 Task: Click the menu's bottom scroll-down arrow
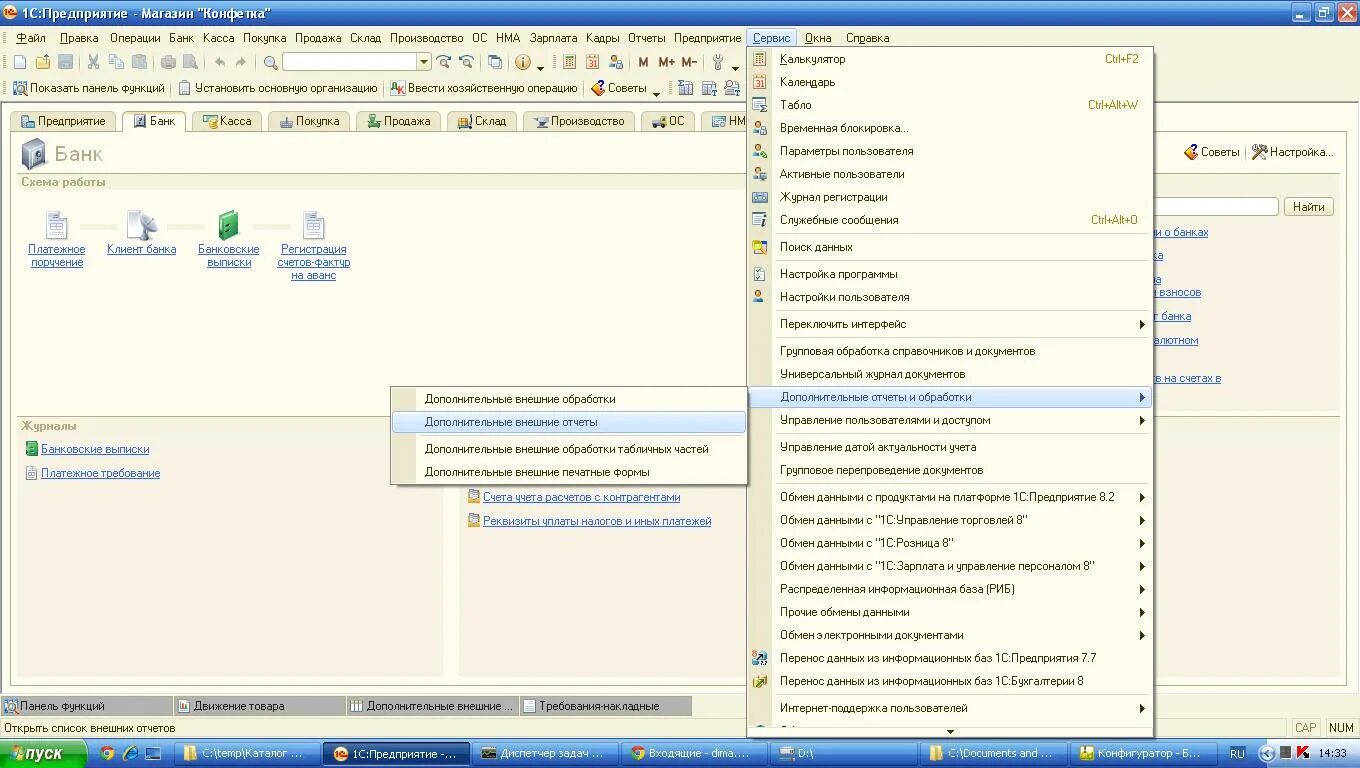(x=950, y=732)
